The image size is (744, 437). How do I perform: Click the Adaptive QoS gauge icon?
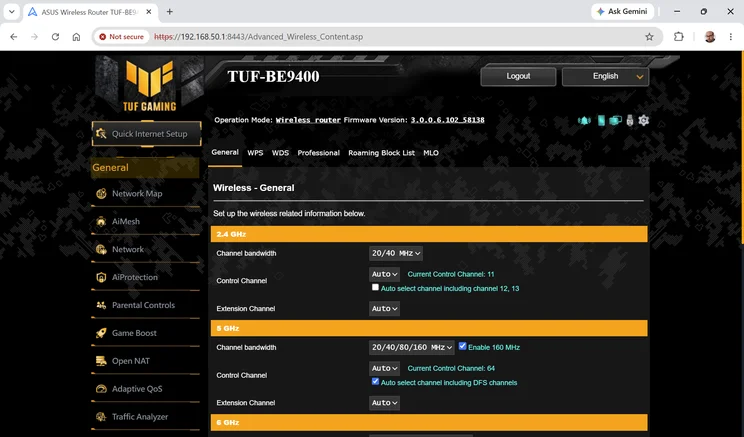tap(101, 389)
